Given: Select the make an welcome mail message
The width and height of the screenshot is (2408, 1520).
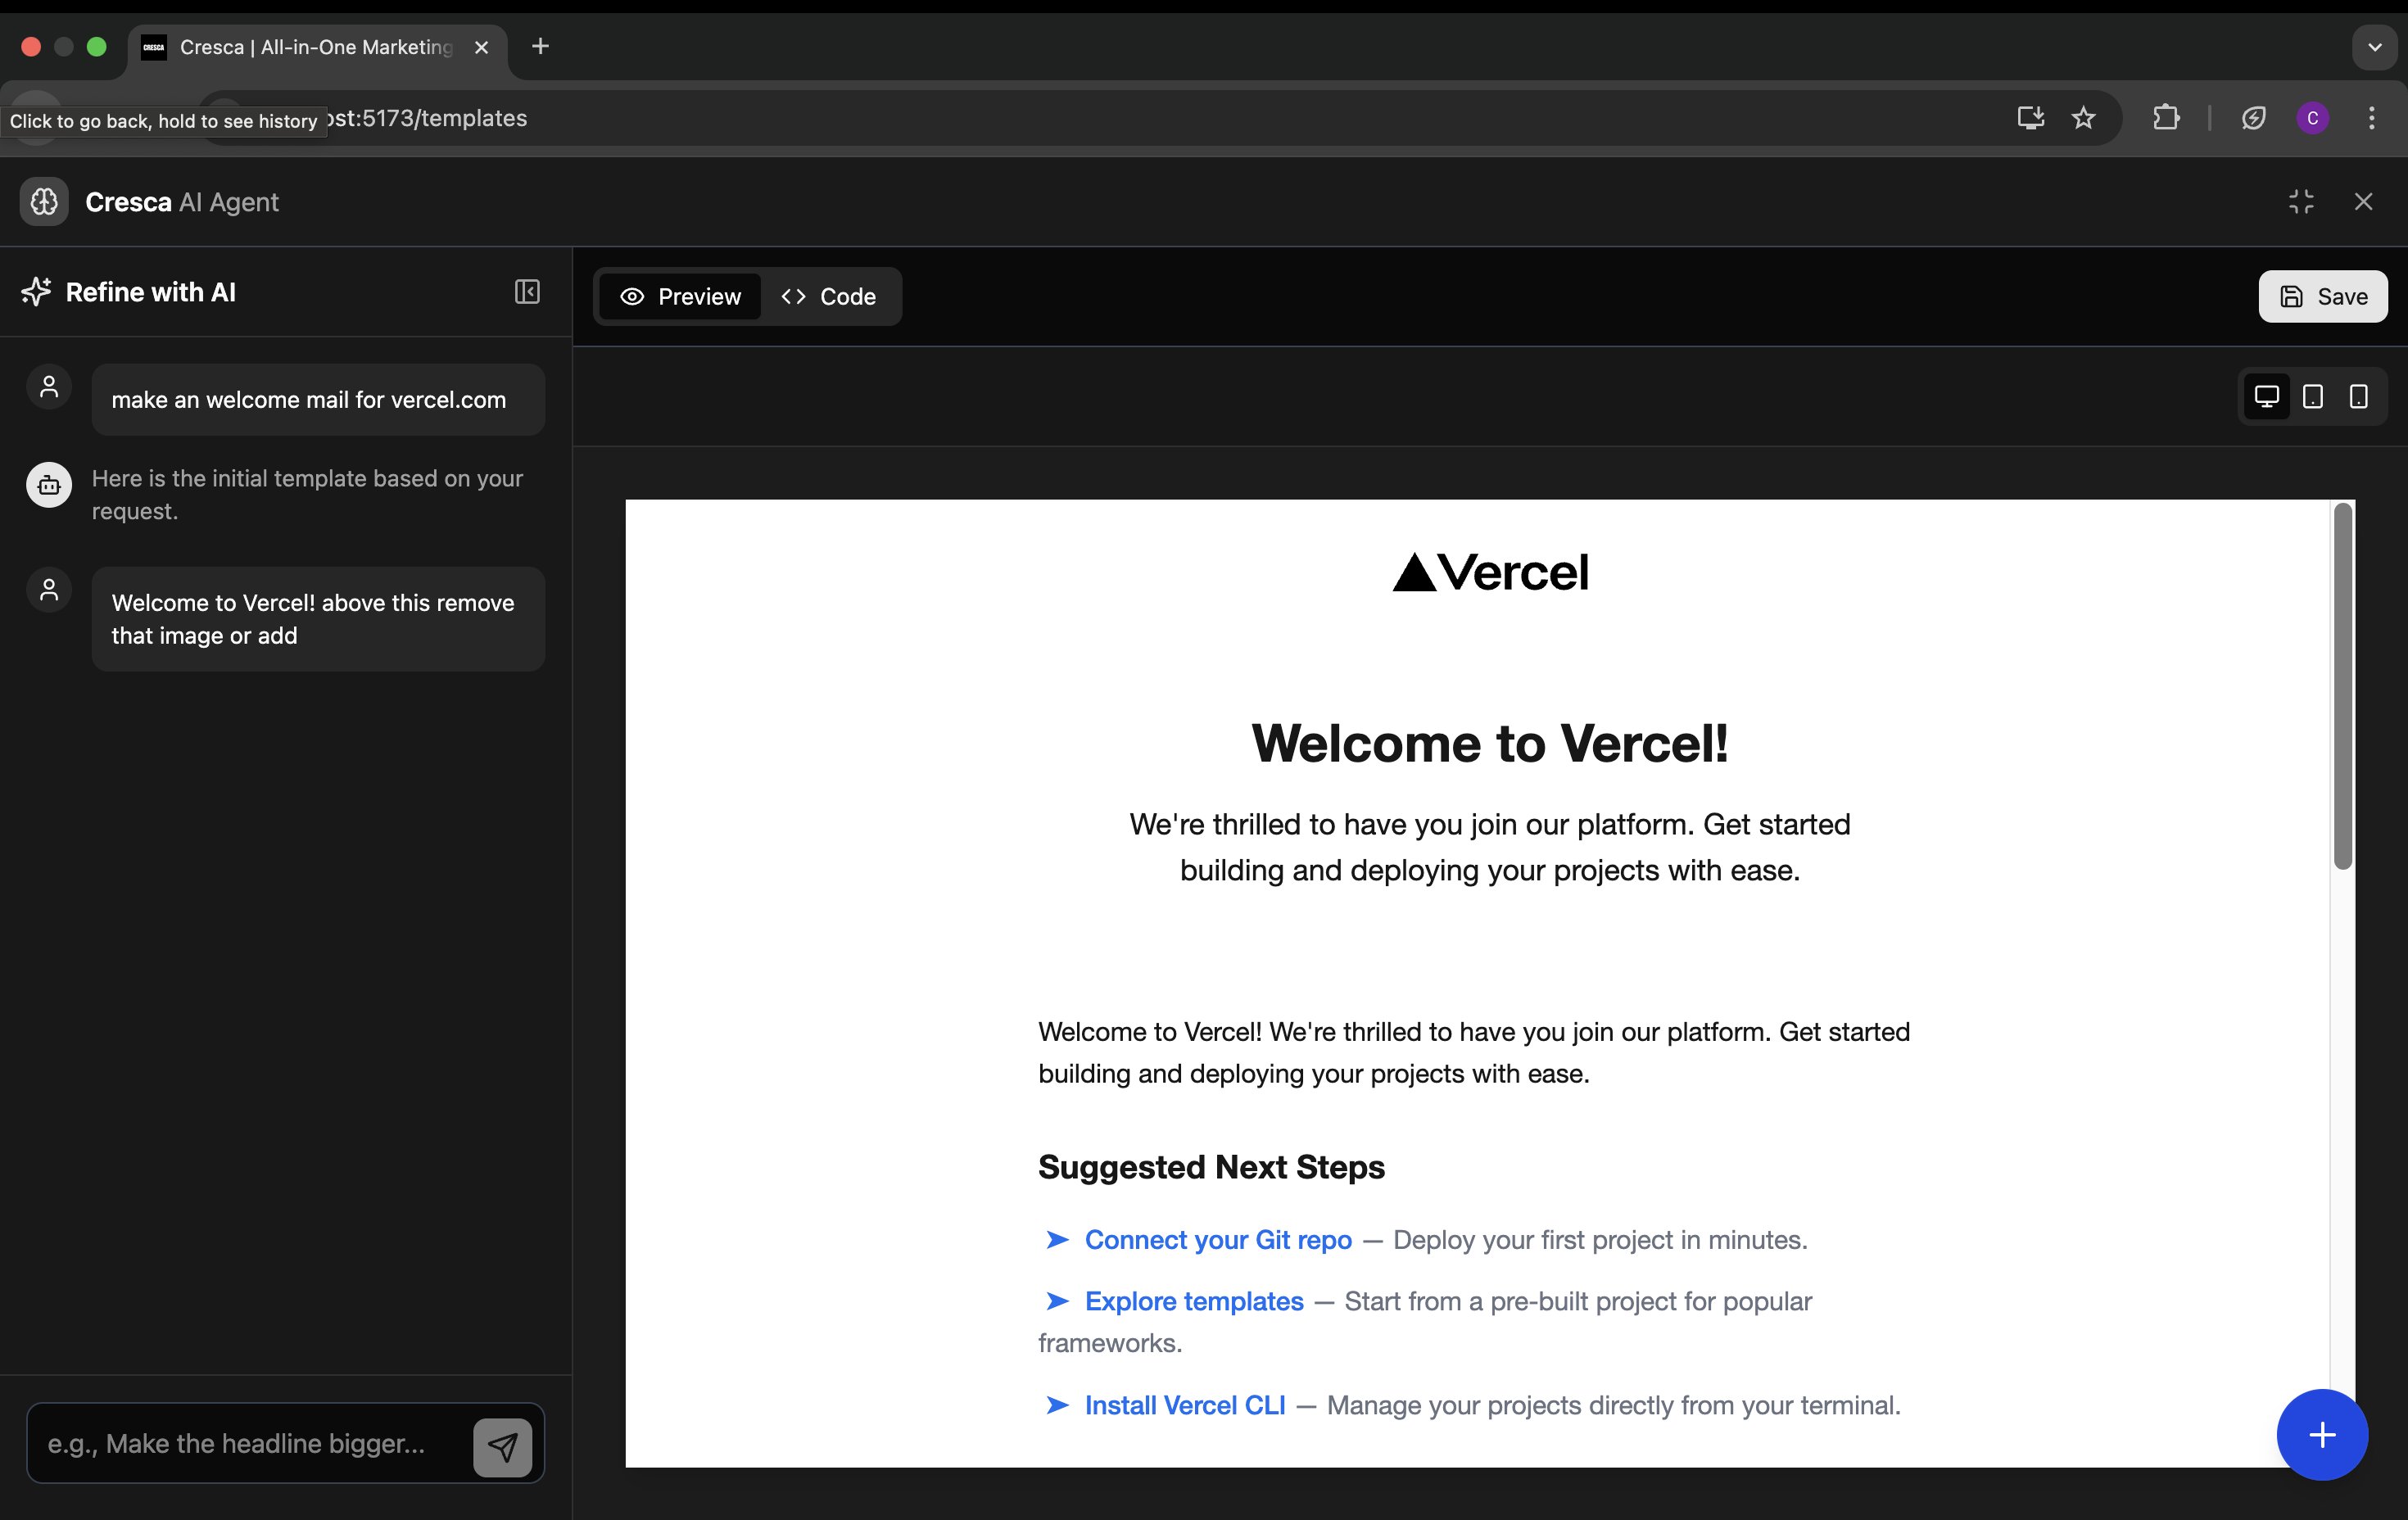Looking at the screenshot, I should point(318,400).
